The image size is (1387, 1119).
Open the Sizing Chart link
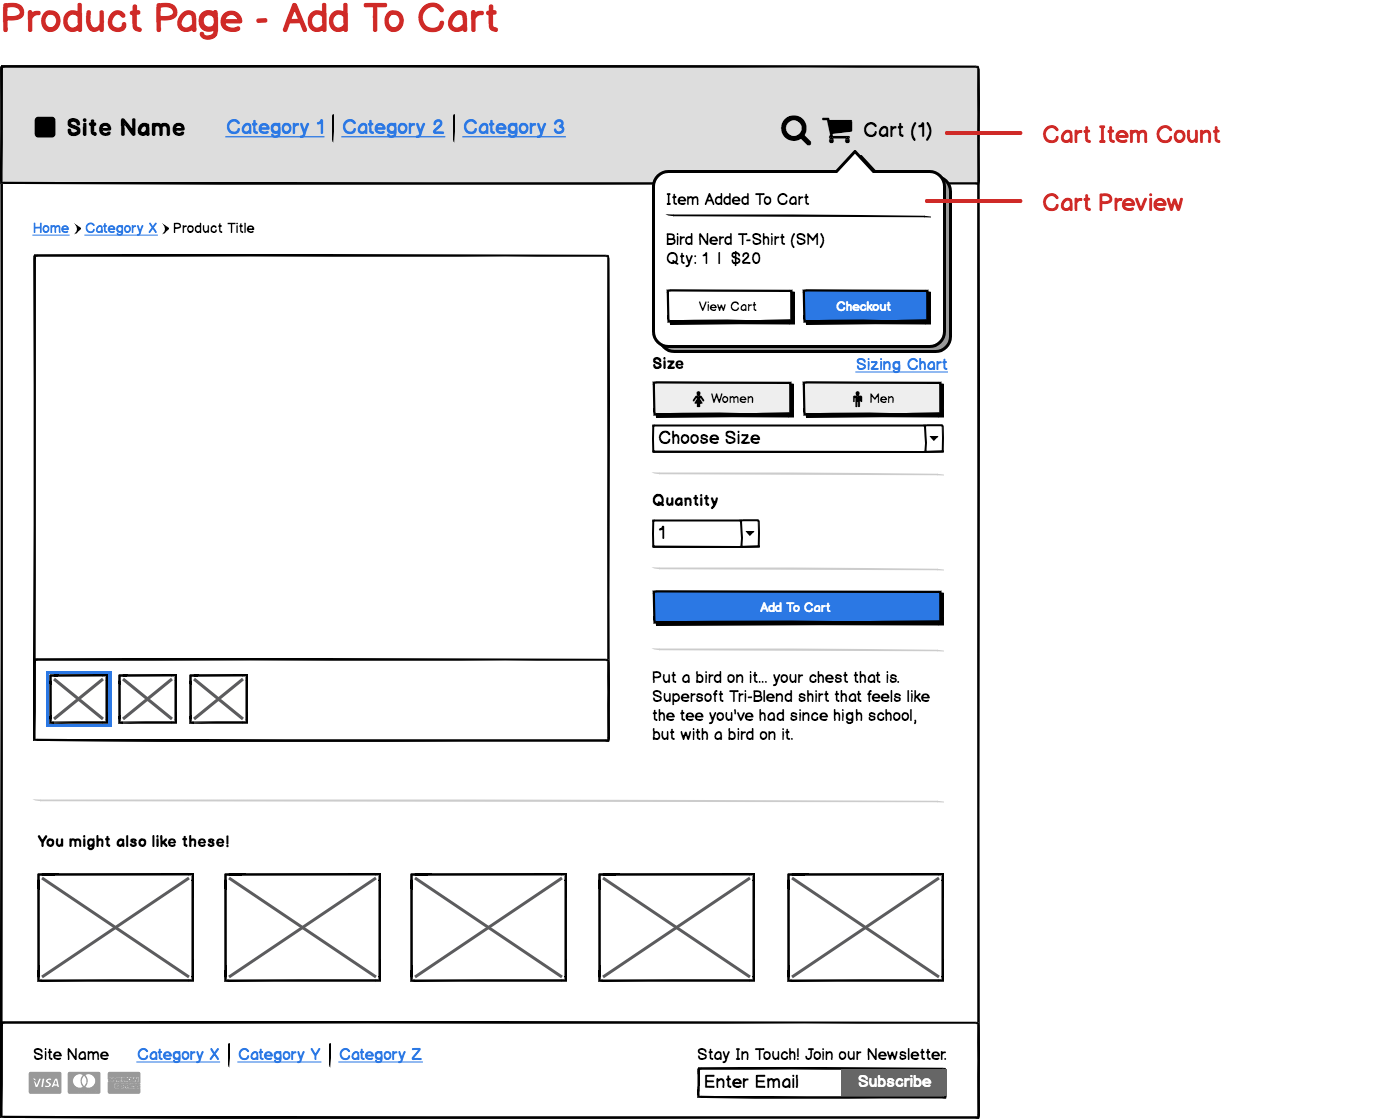(x=901, y=364)
